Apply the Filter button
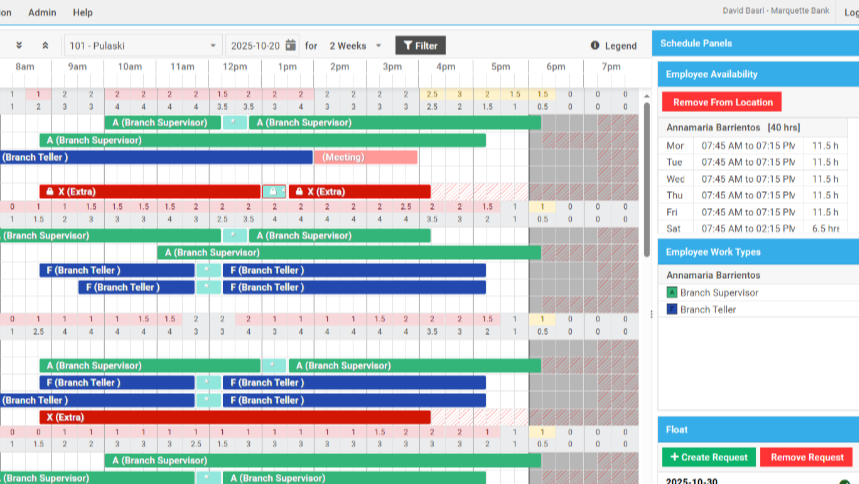The image size is (859, 484). 420,45
